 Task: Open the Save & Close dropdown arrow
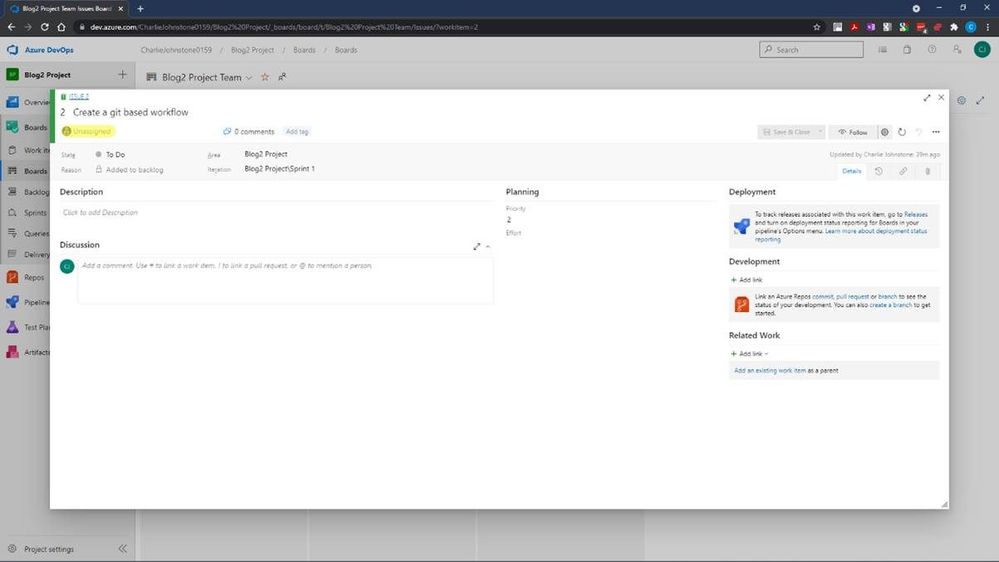point(820,132)
